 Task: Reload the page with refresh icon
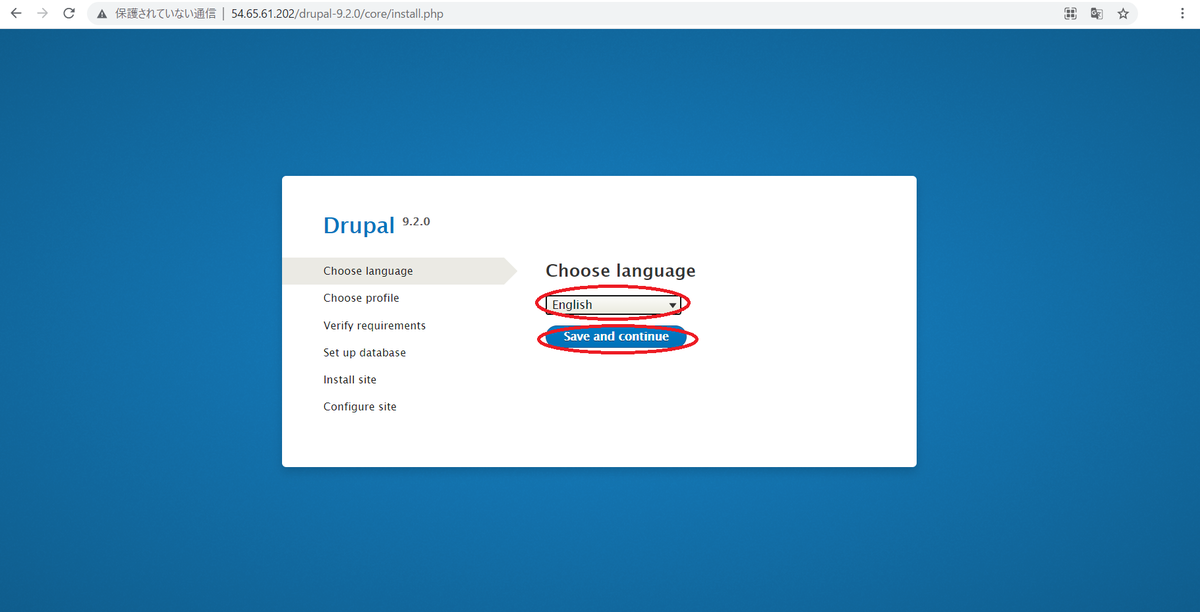click(x=69, y=14)
